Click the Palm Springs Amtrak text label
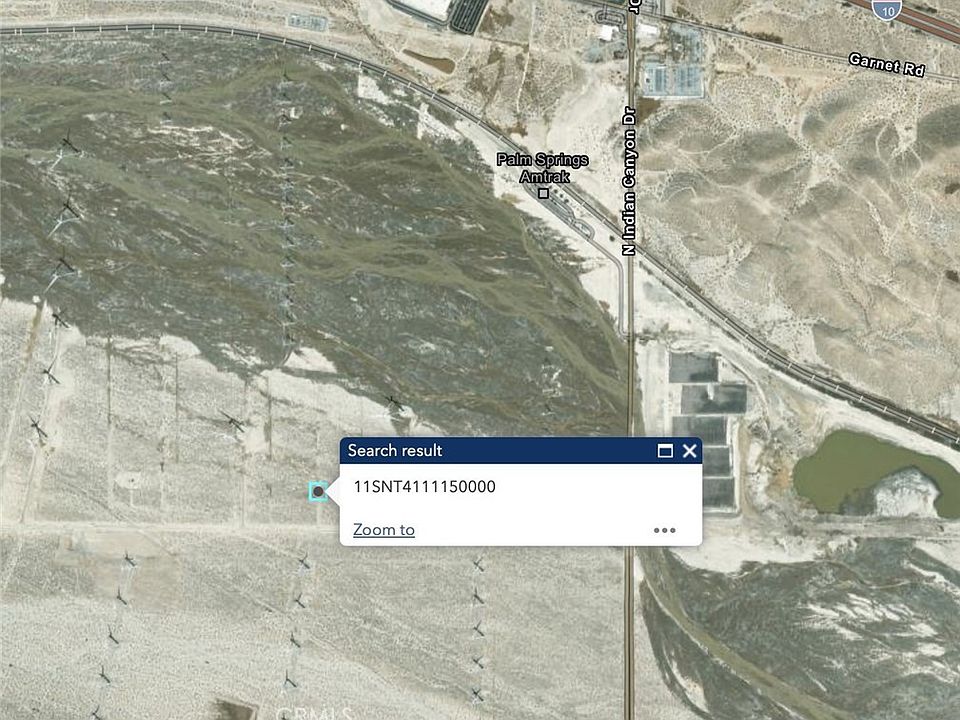960x720 pixels. click(542, 168)
